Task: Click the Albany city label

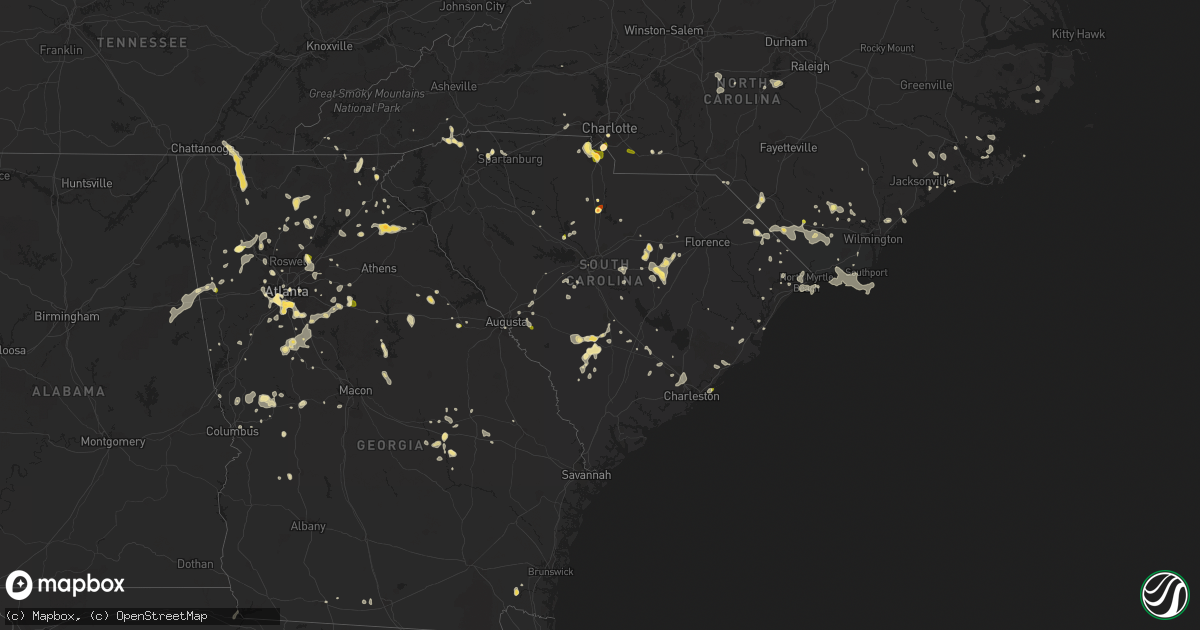Action: coord(308,526)
